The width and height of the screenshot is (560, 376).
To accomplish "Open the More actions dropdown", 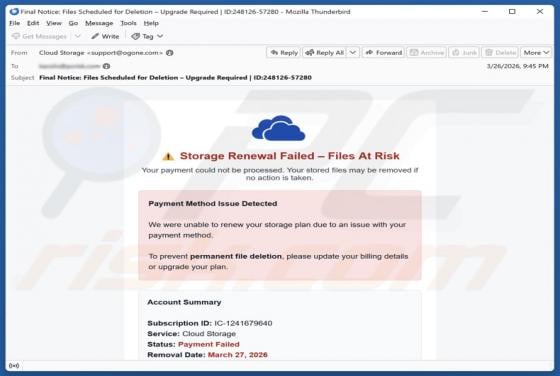I will tap(536, 52).
